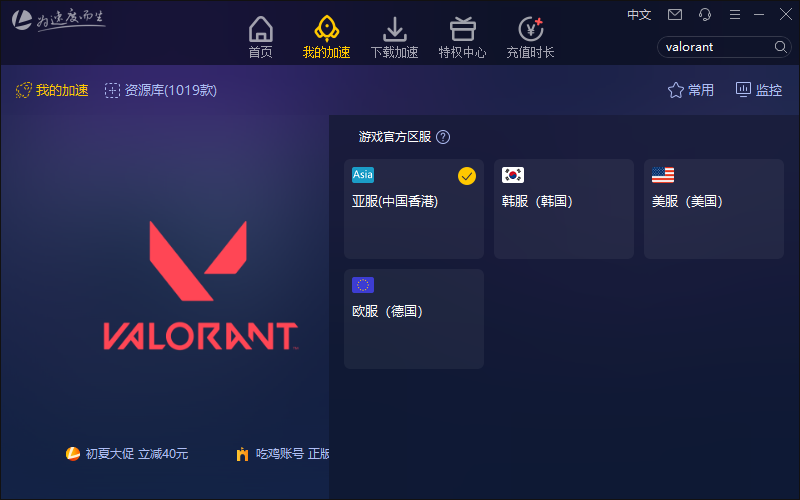Click the Asia badge icon
This screenshot has width=800, height=500.
click(363, 174)
